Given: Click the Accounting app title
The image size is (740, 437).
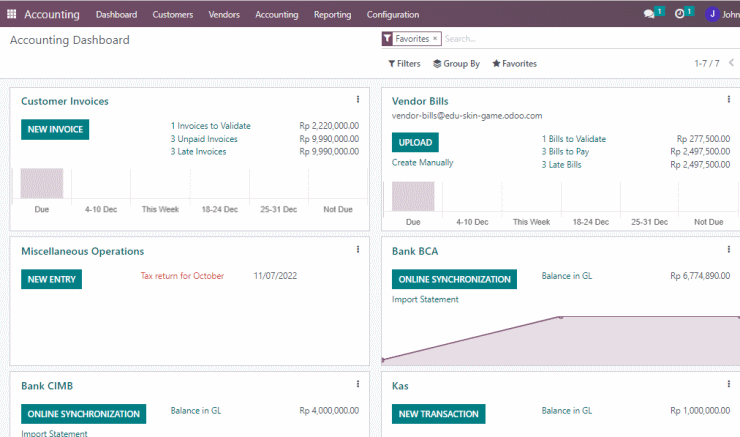Looking at the screenshot, I should [x=52, y=15].
